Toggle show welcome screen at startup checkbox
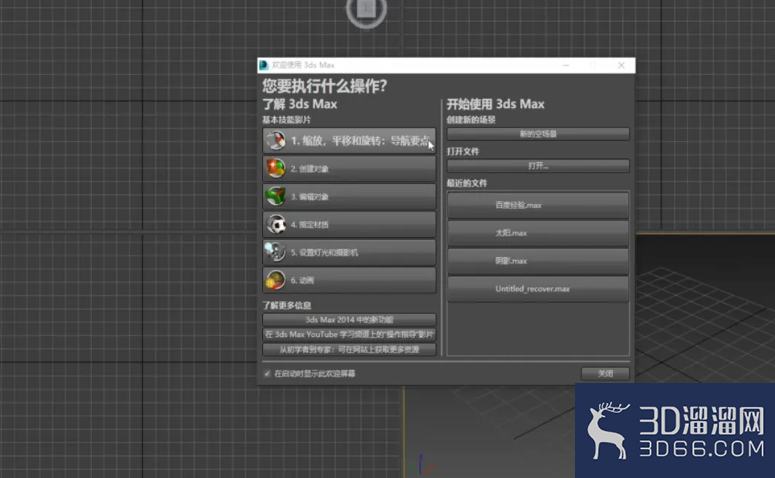 click(x=267, y=374)
